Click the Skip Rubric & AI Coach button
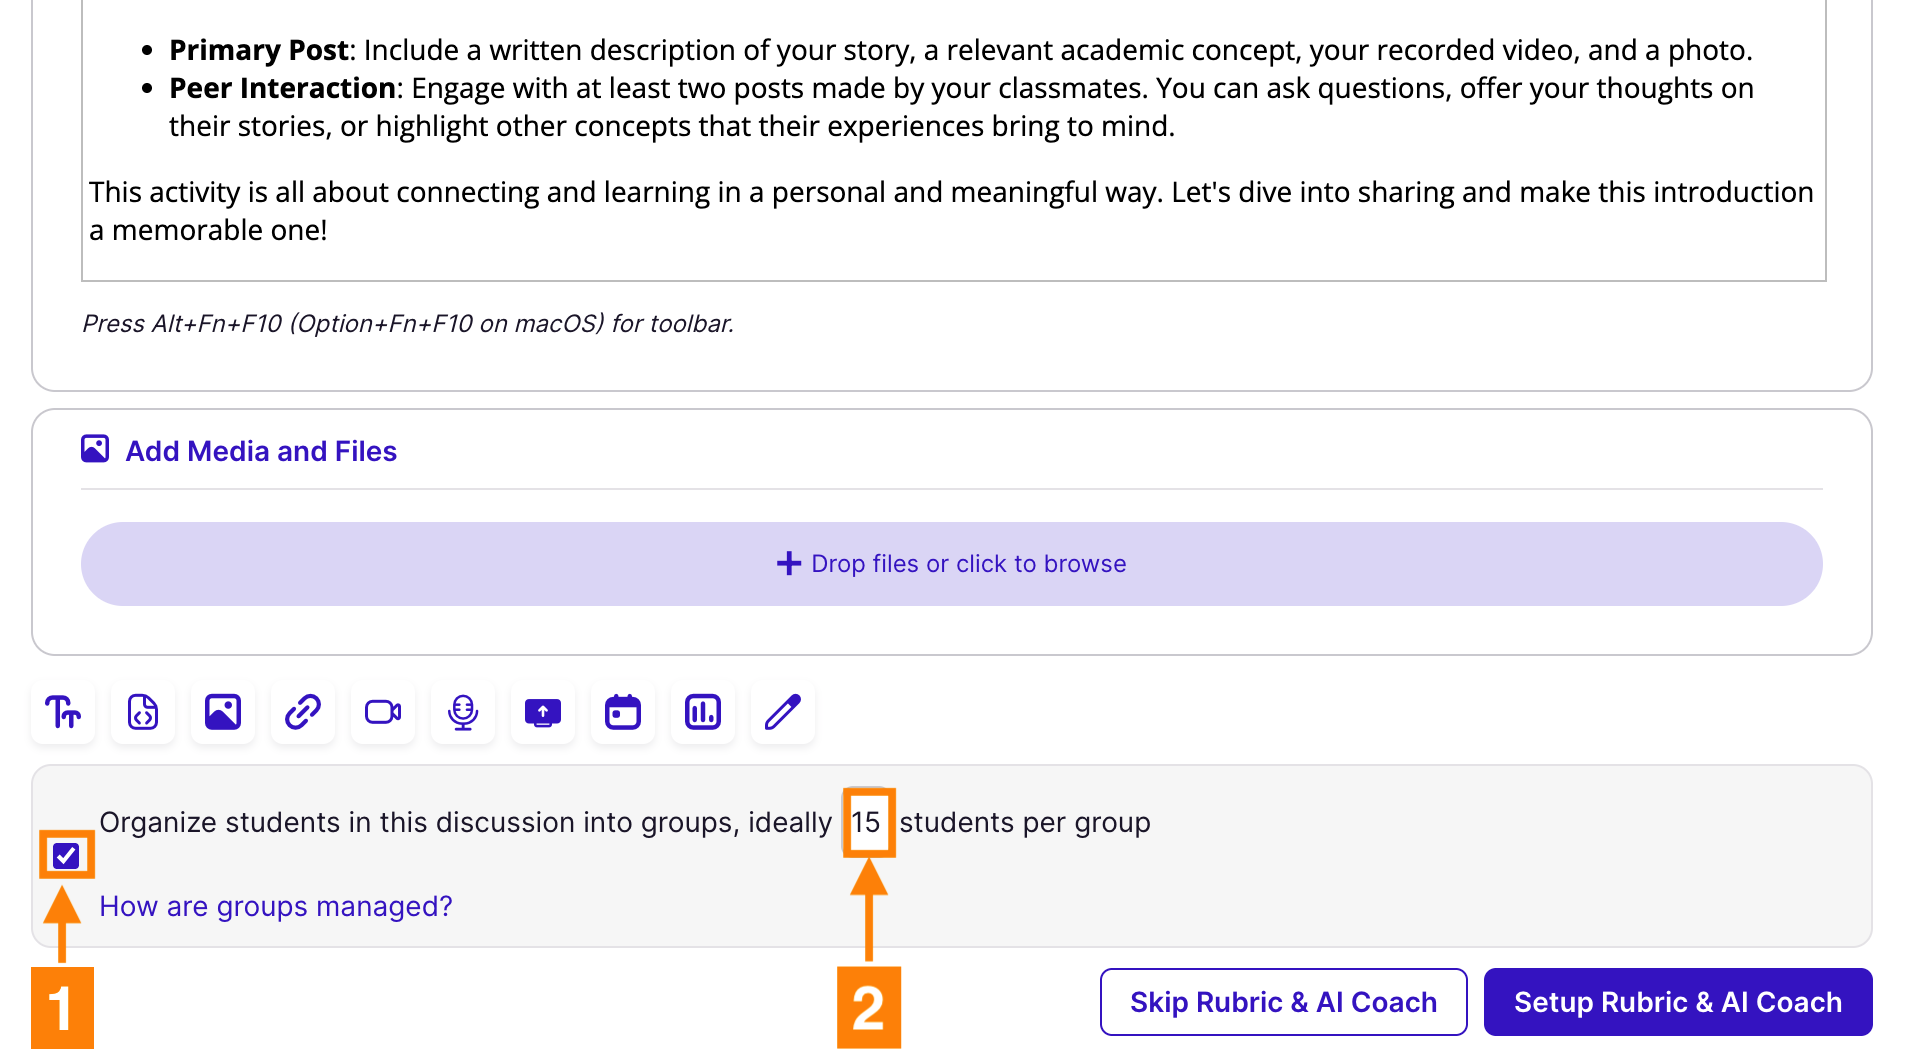Viewport: 1911px width, 1061px height. tap(1283, 1001)
